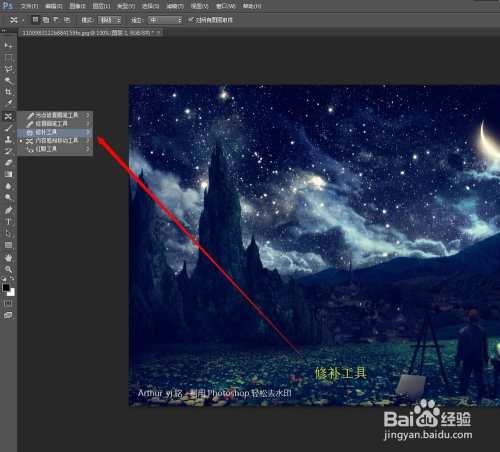This screenshot has height=452, width=500.
Task: Open the 适应 (Adaptation) dropdown
Action: coord(165,20)
